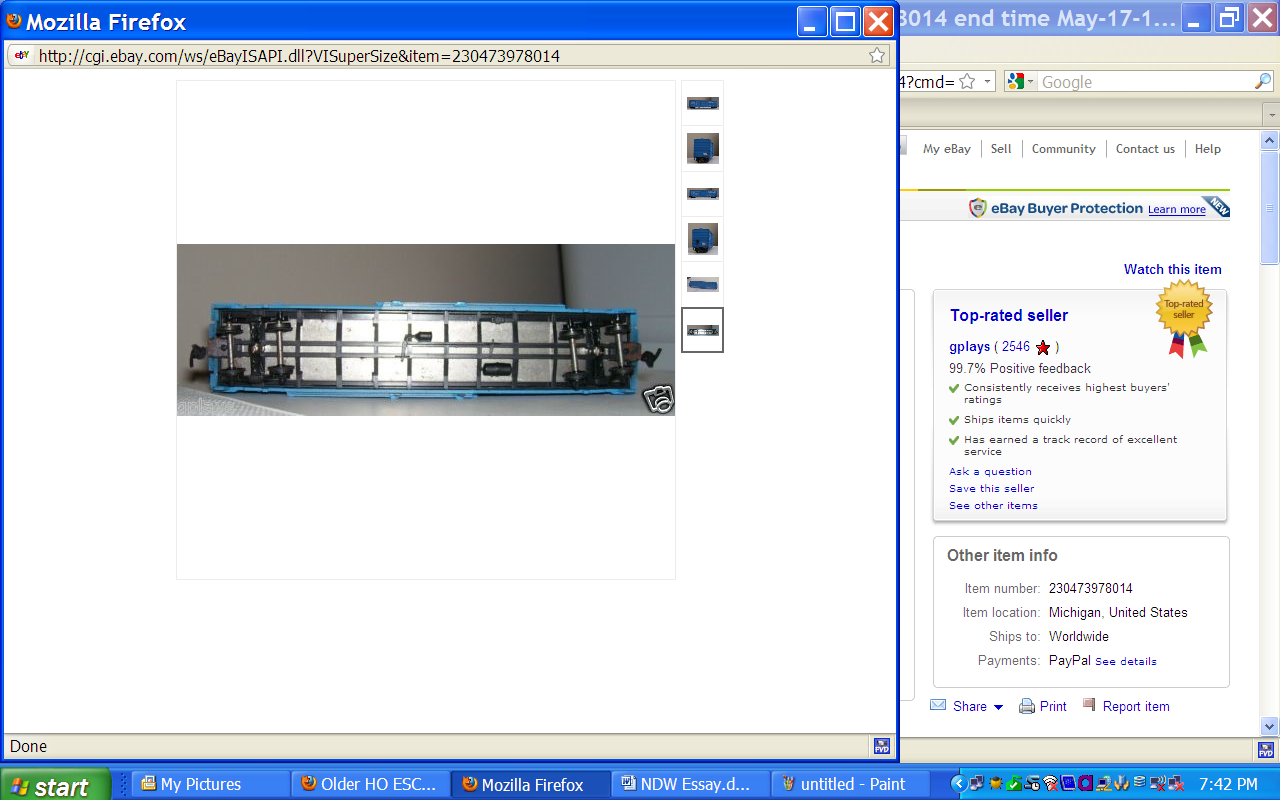Click the Print link

pos(1053,706)
